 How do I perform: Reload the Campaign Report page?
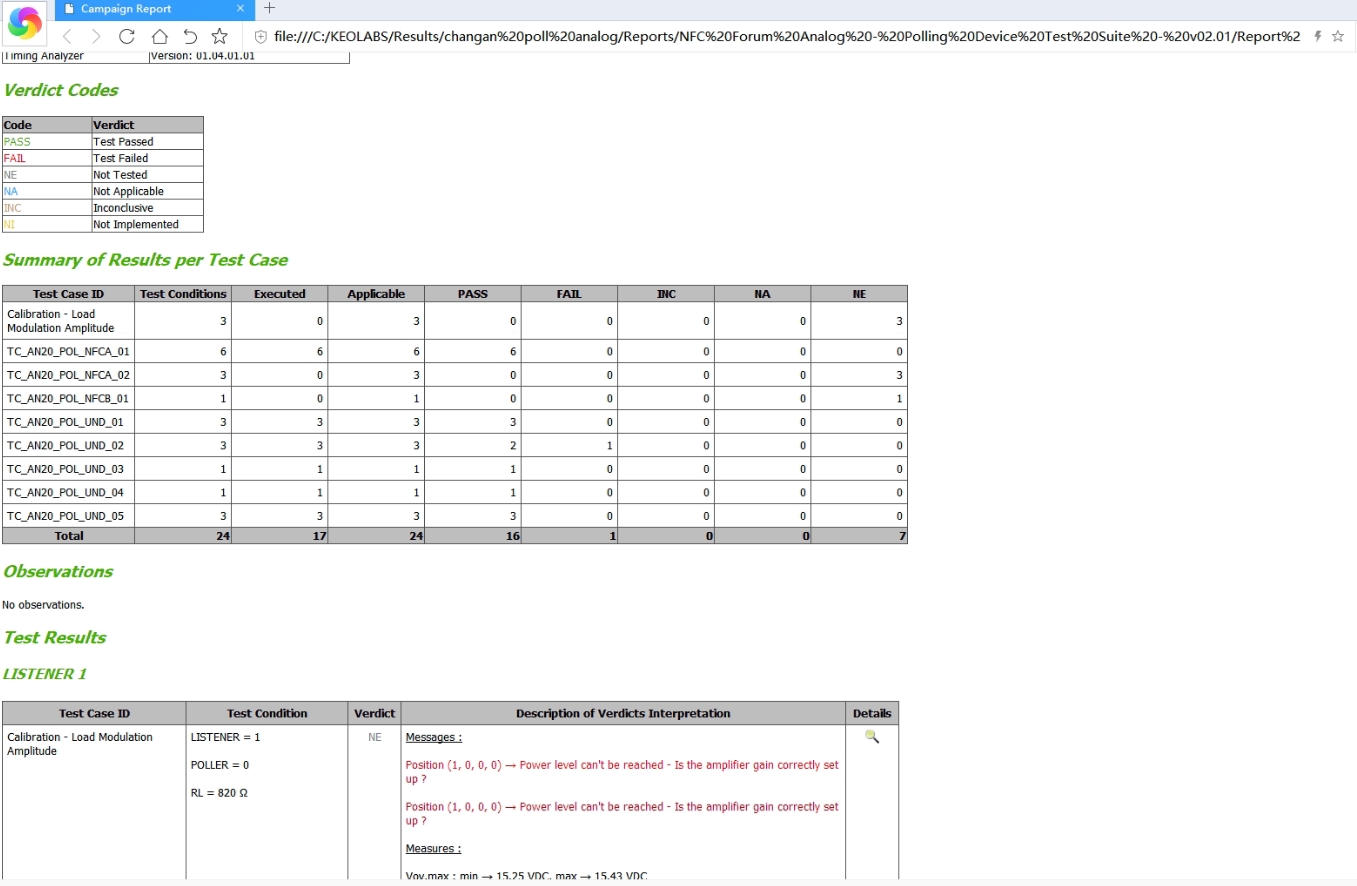click(x=127, y=36)
